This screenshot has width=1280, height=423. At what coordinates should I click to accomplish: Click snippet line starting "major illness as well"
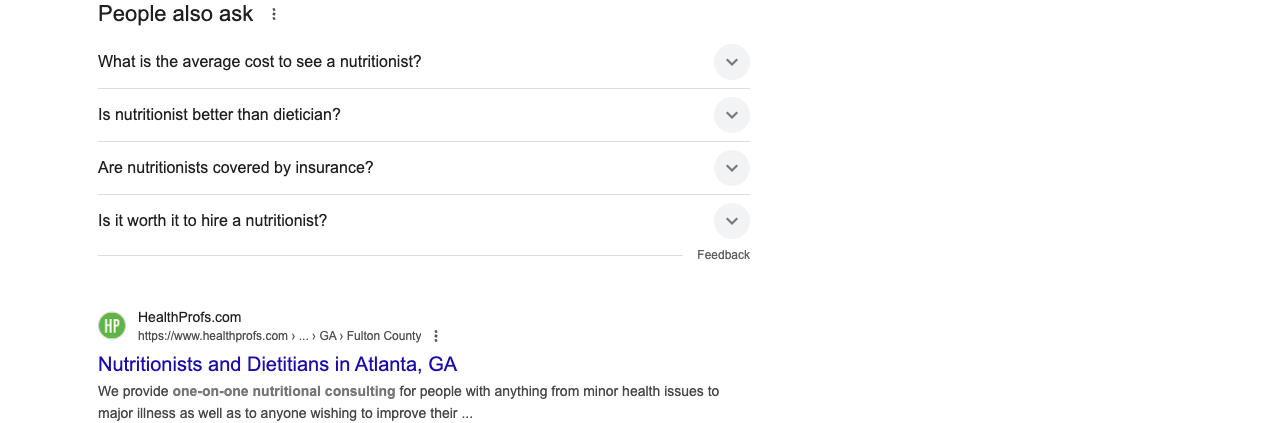click(x=285, y=413)
